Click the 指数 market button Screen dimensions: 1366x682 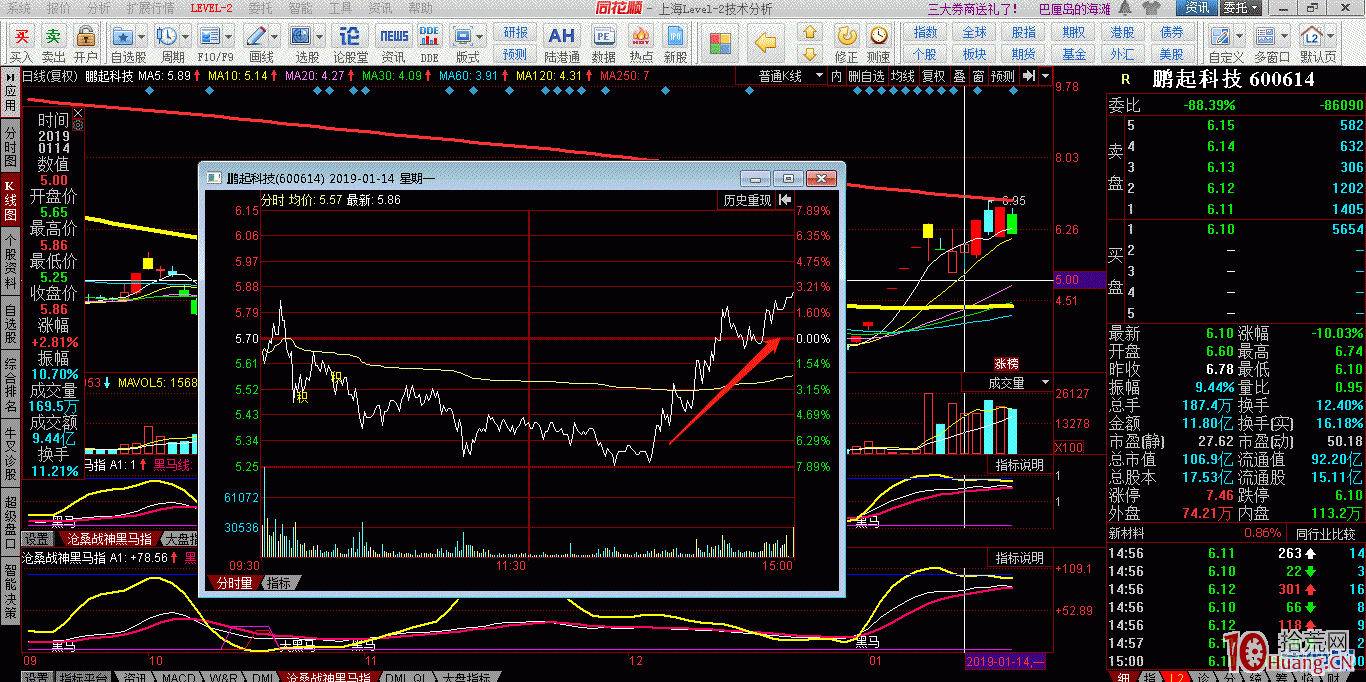point(925,32)
